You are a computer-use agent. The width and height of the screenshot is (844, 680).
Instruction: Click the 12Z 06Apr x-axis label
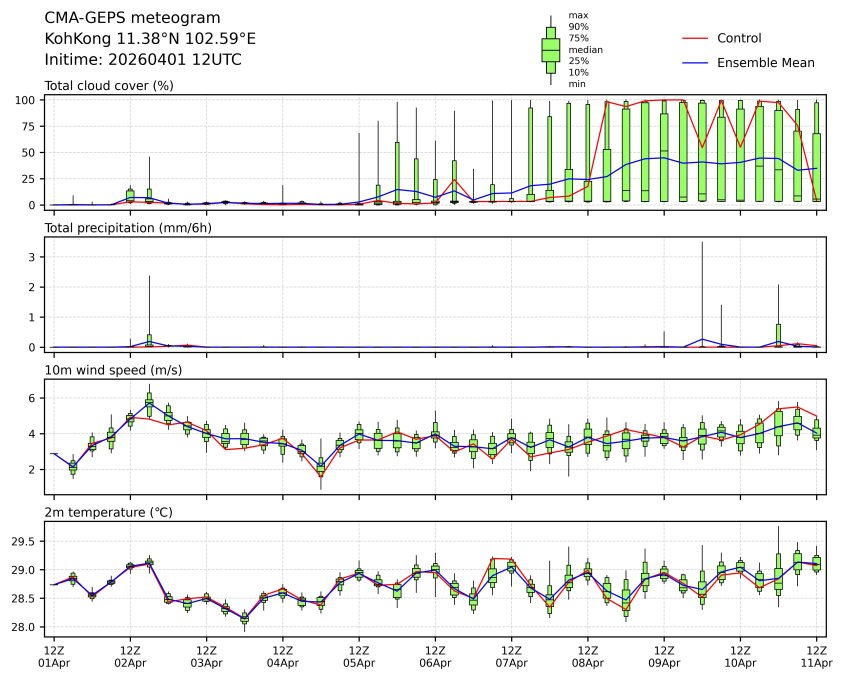point(435,657)
